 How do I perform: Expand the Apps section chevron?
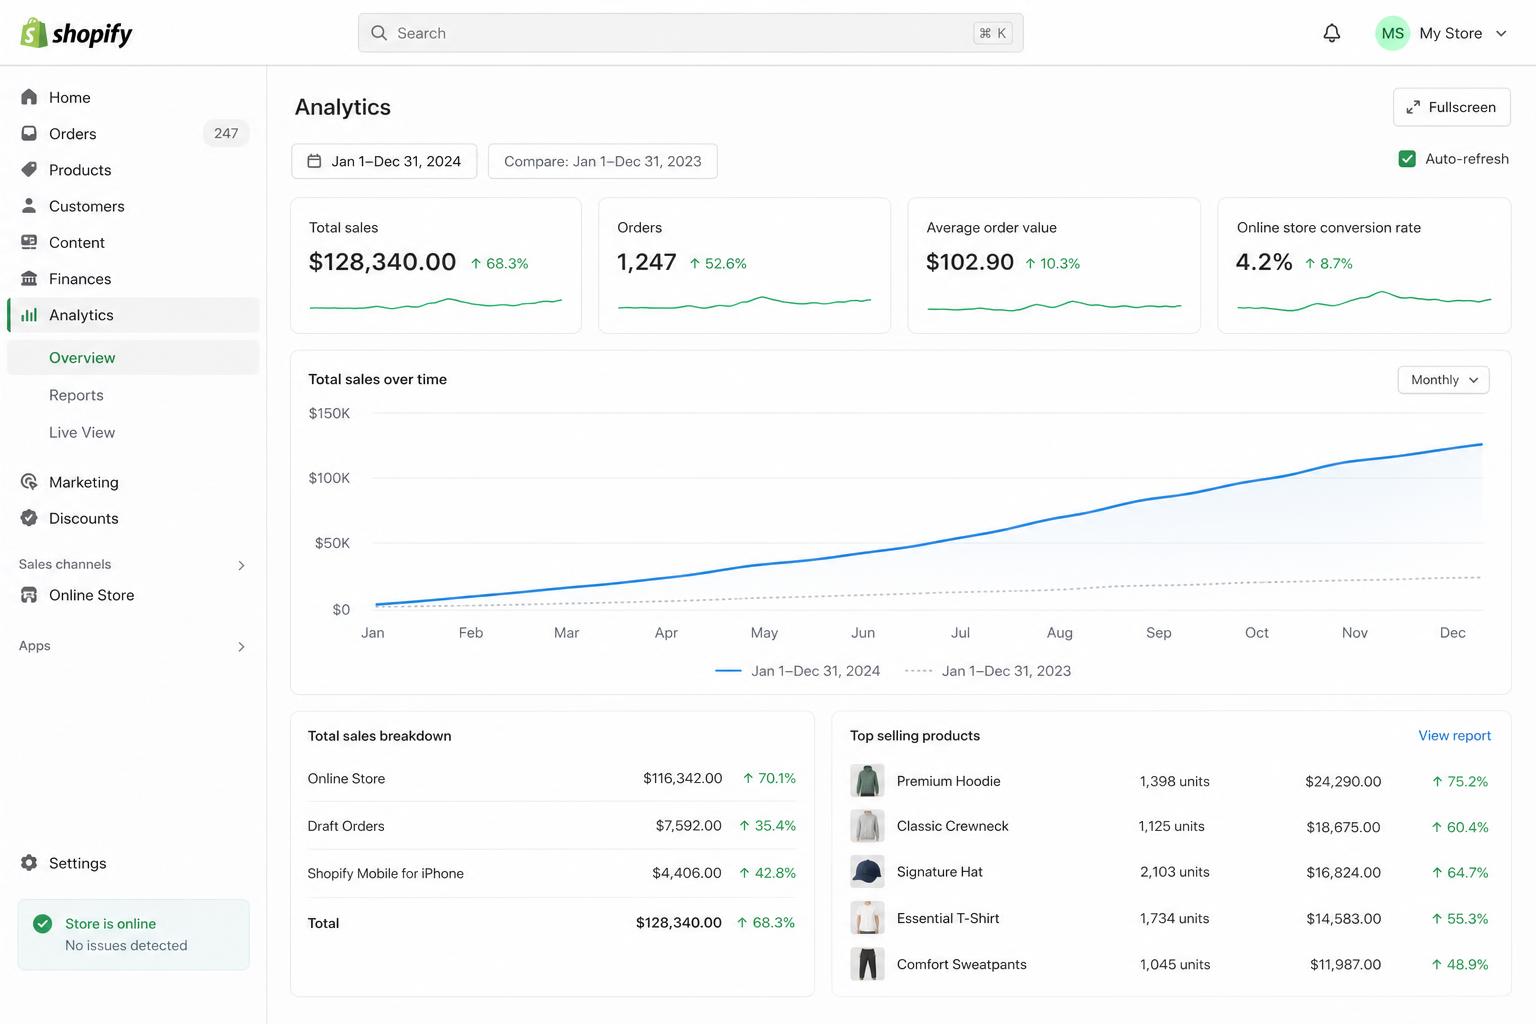coord(241,646)
